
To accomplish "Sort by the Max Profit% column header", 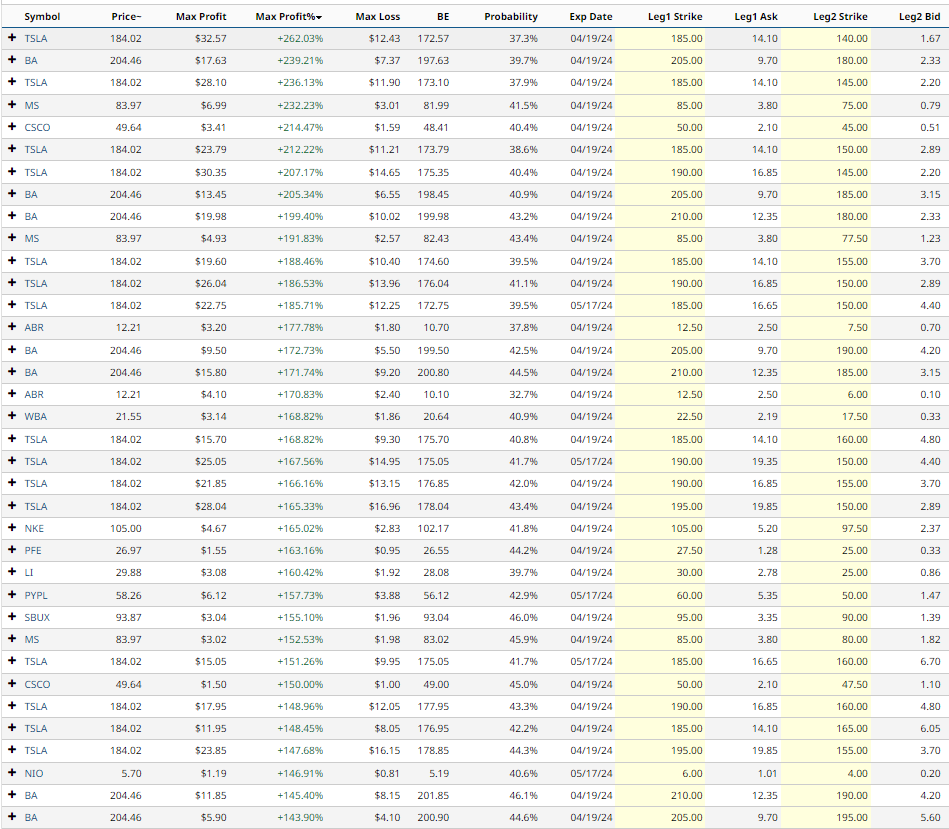I will click(289, 16).
